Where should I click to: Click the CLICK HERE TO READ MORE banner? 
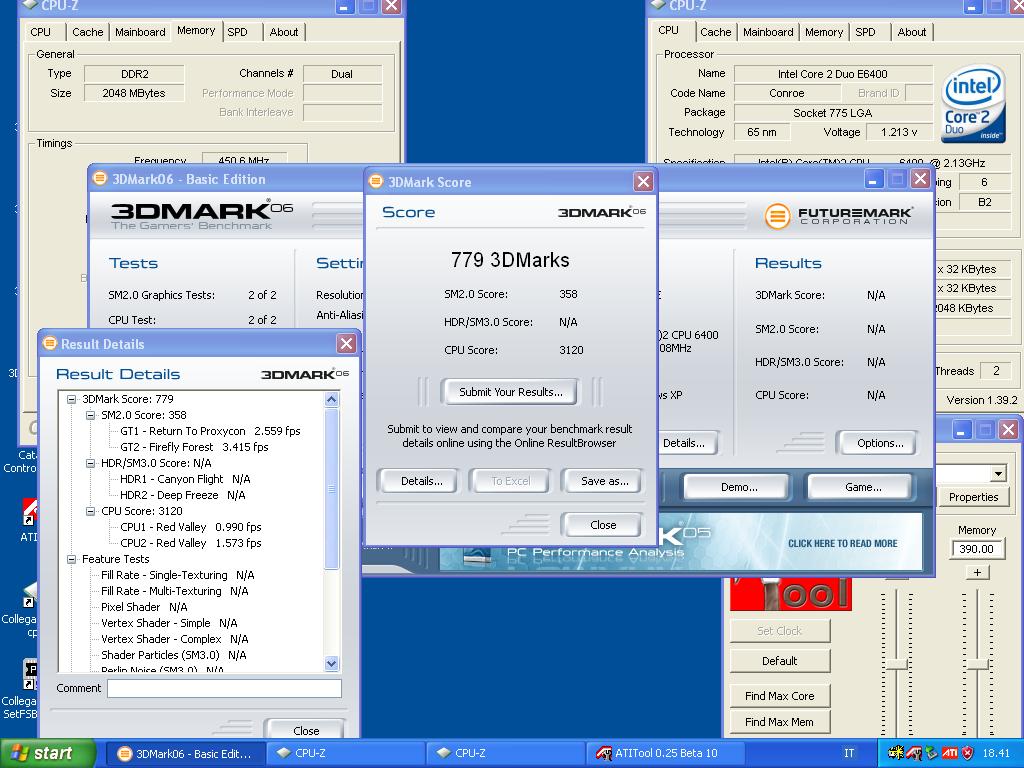pyautogui.click(x=842, y=543)
